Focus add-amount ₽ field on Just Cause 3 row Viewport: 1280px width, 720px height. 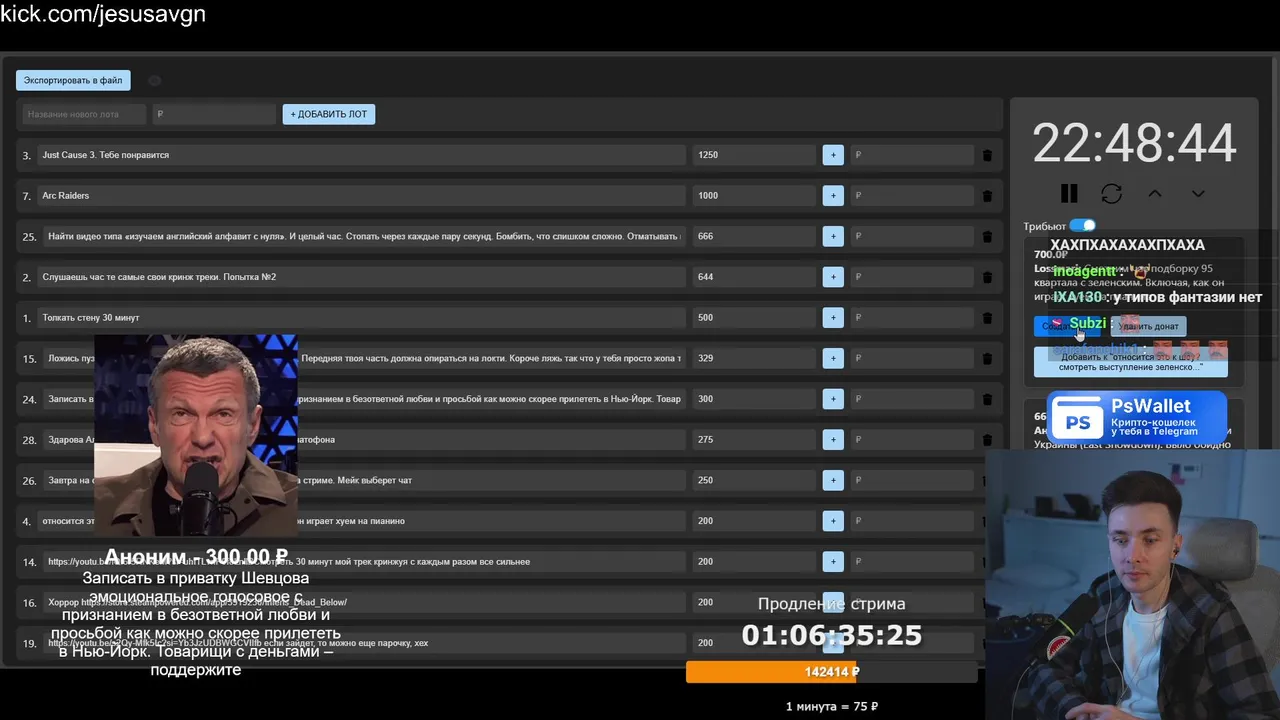912,155
